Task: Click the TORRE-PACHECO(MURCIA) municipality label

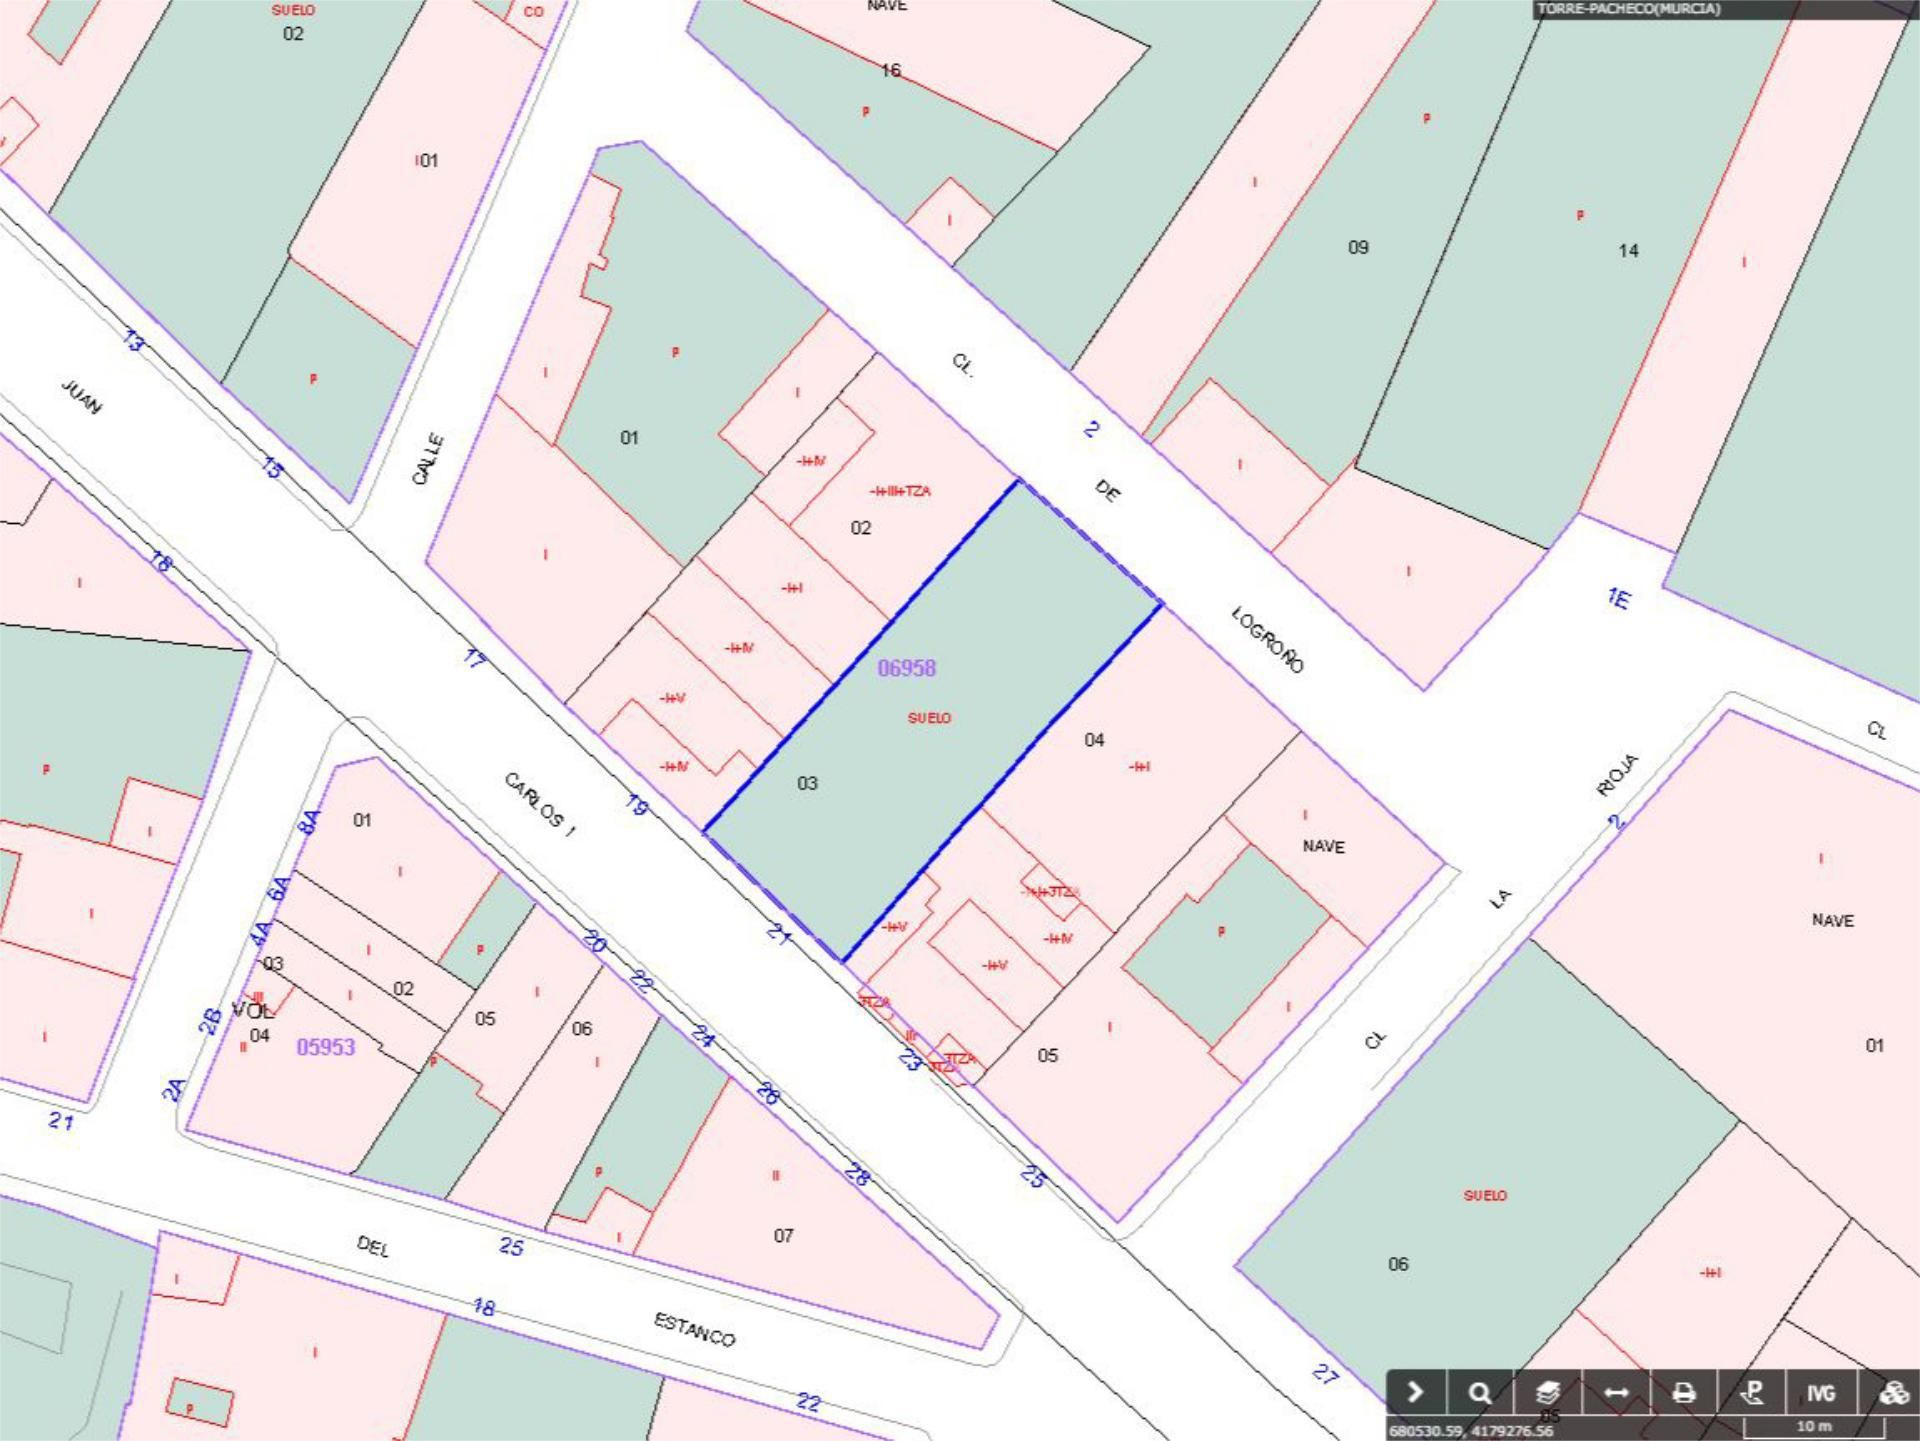Action: pyautogui.click(x=1628, y=9)
